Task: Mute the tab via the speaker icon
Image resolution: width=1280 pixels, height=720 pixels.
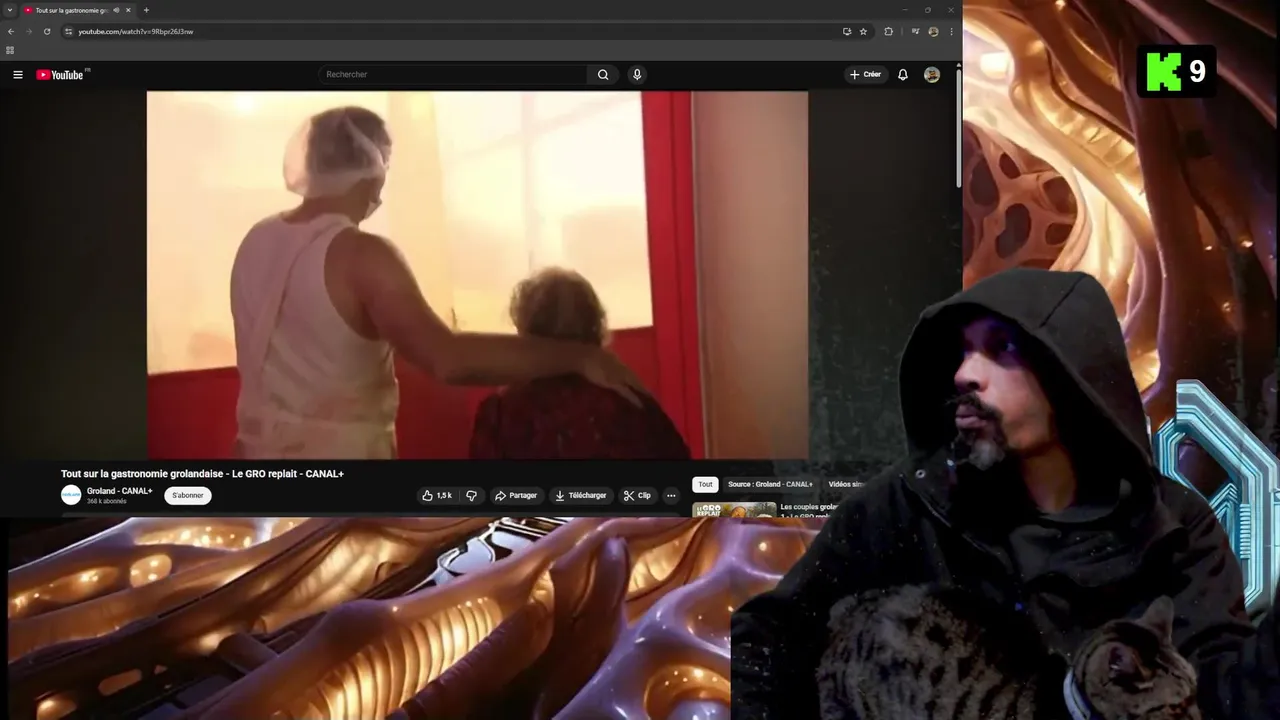Action: coord(116,10)
